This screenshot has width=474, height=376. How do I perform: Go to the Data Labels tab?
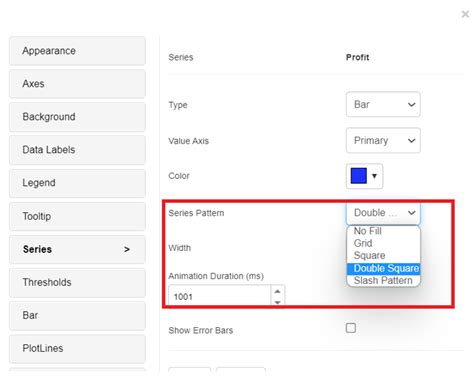click(x=77, y=150)
